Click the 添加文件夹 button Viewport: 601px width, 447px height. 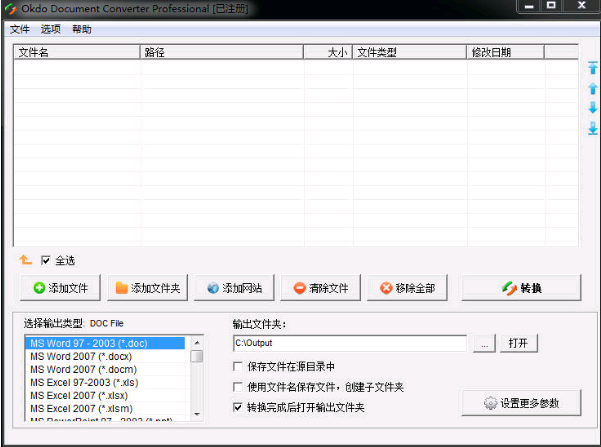pos(148,288)
